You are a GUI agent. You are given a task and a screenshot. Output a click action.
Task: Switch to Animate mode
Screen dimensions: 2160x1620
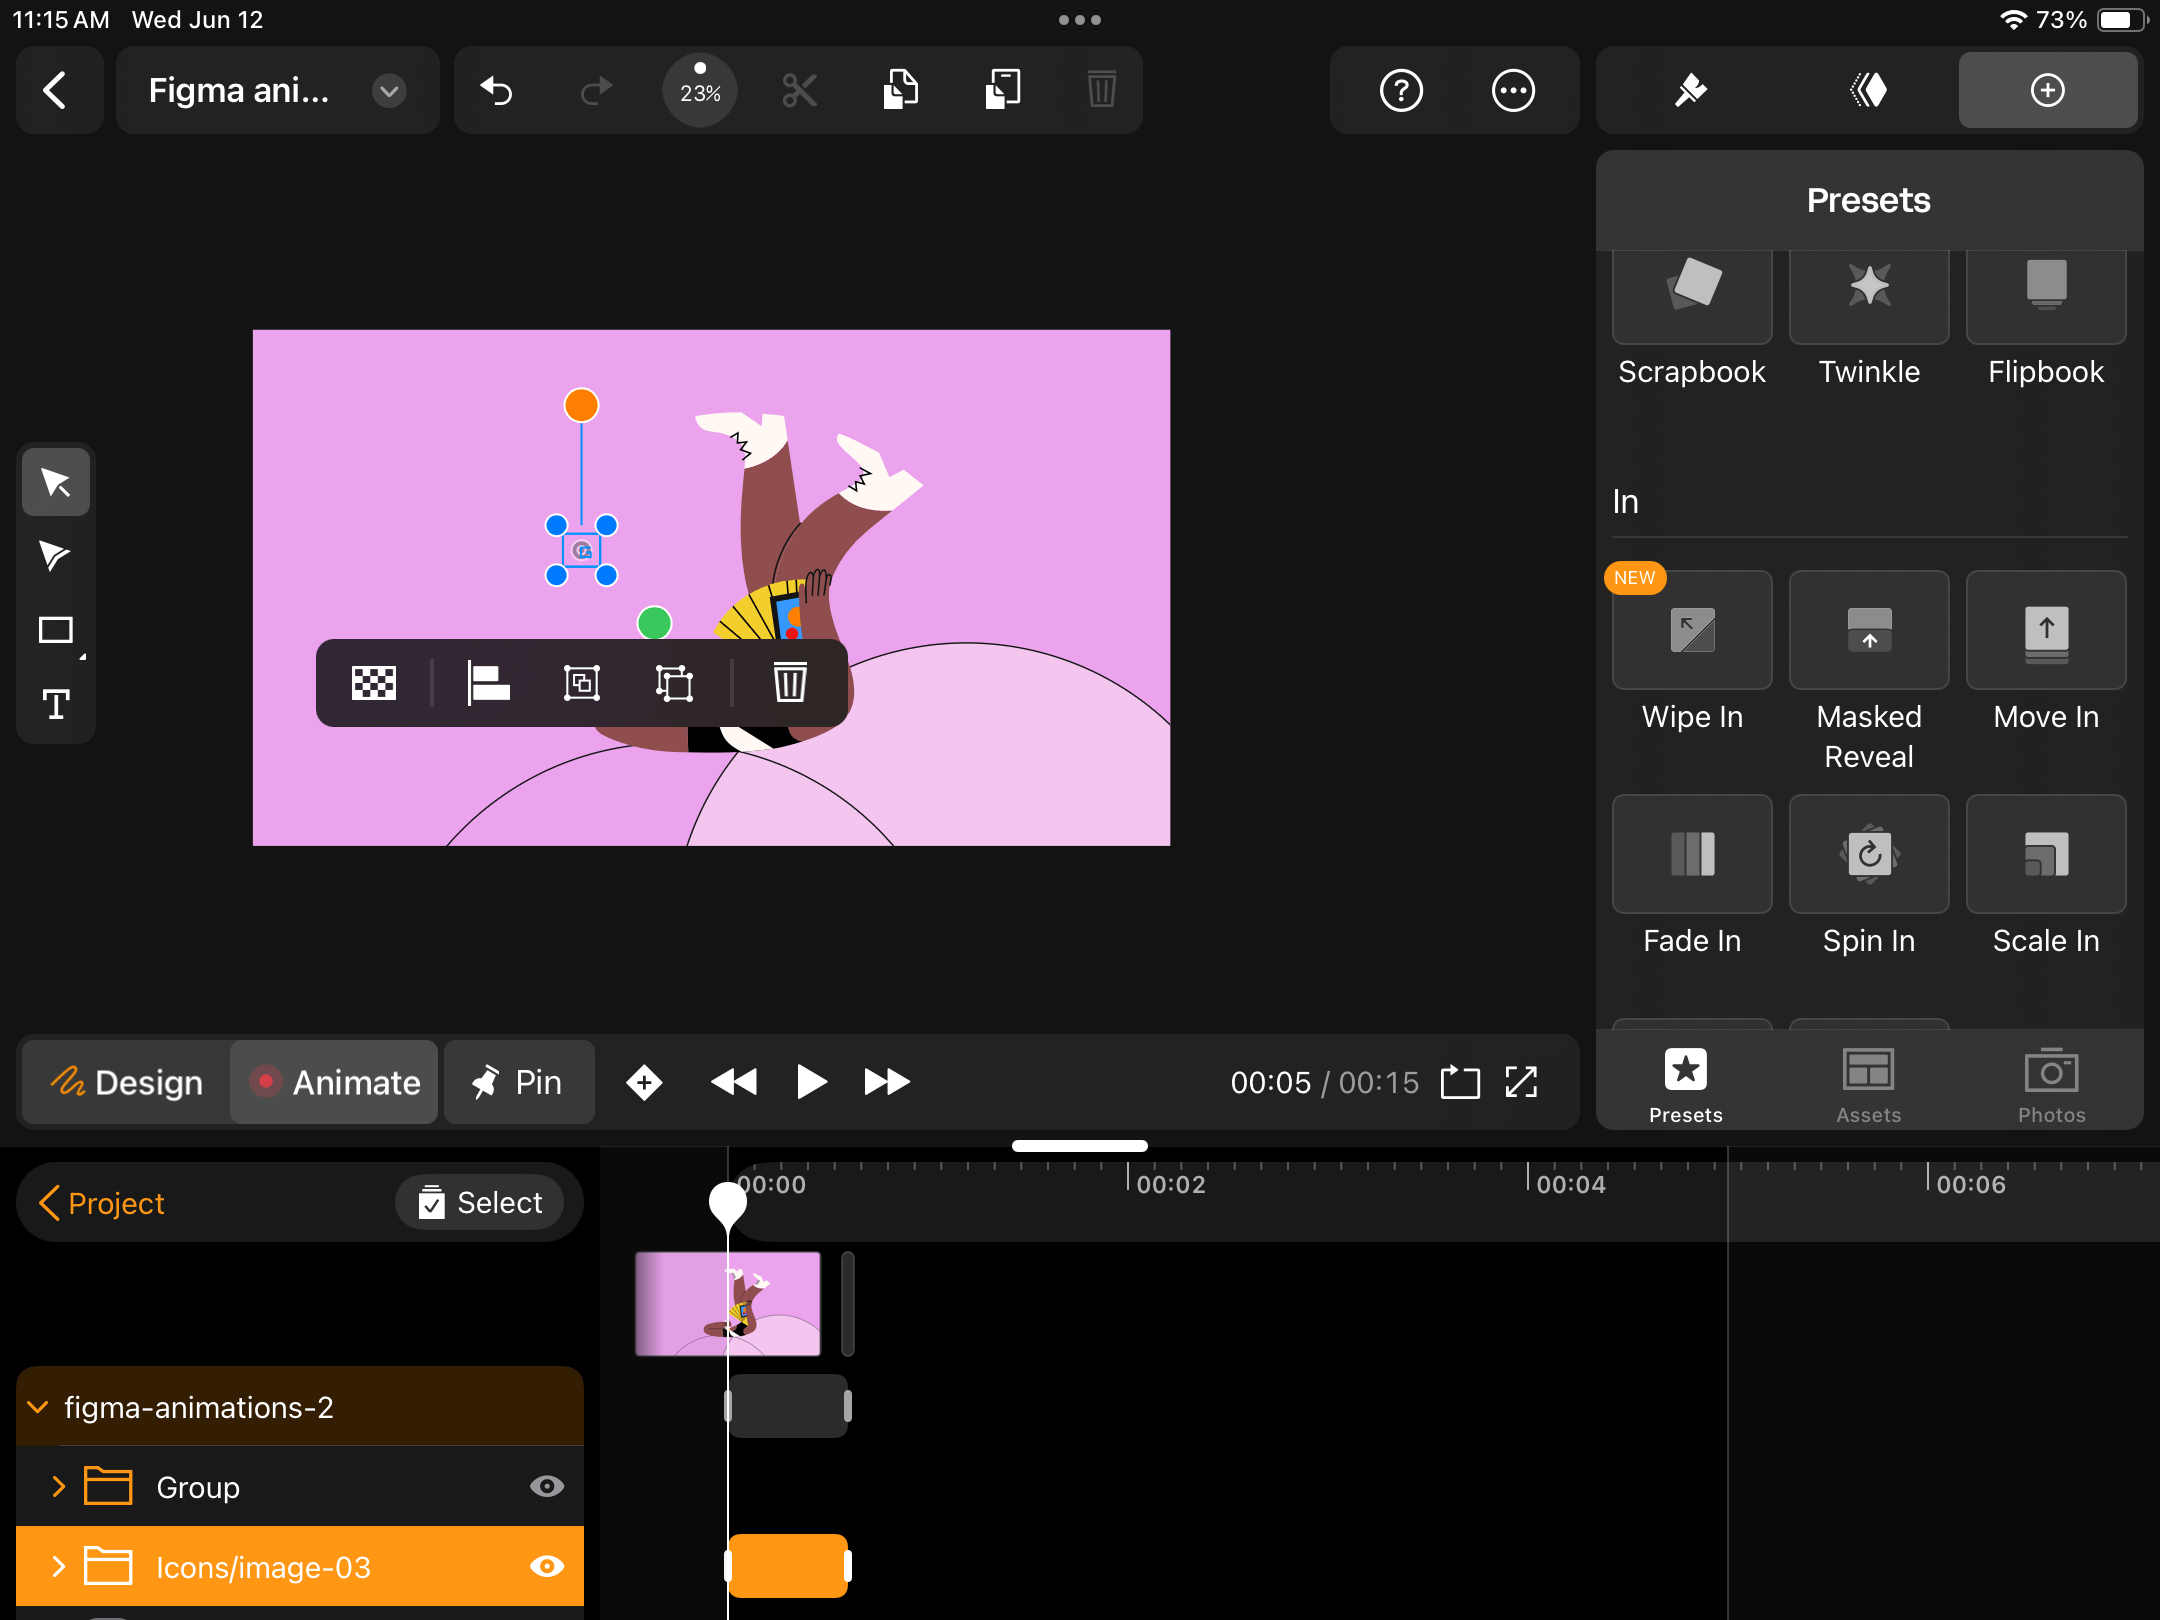(335, 1081)
